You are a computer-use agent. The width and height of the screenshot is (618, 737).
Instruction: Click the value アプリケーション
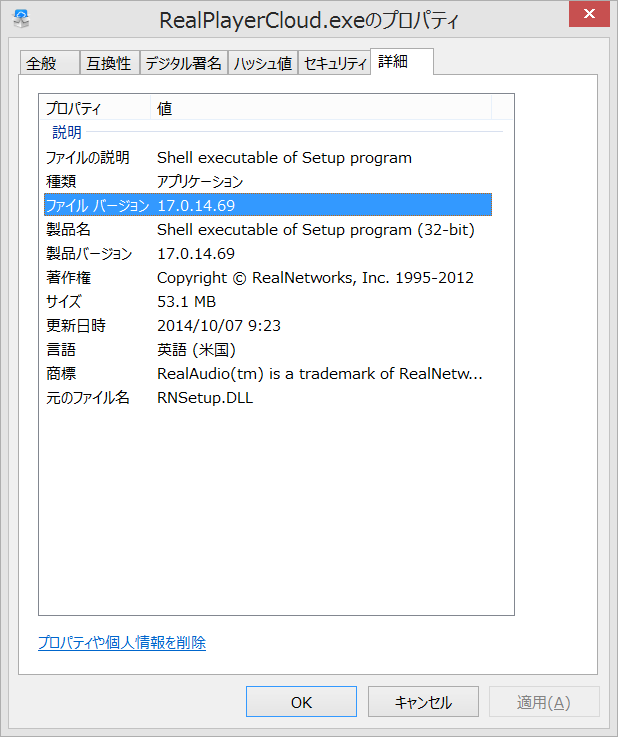(200, 181)
